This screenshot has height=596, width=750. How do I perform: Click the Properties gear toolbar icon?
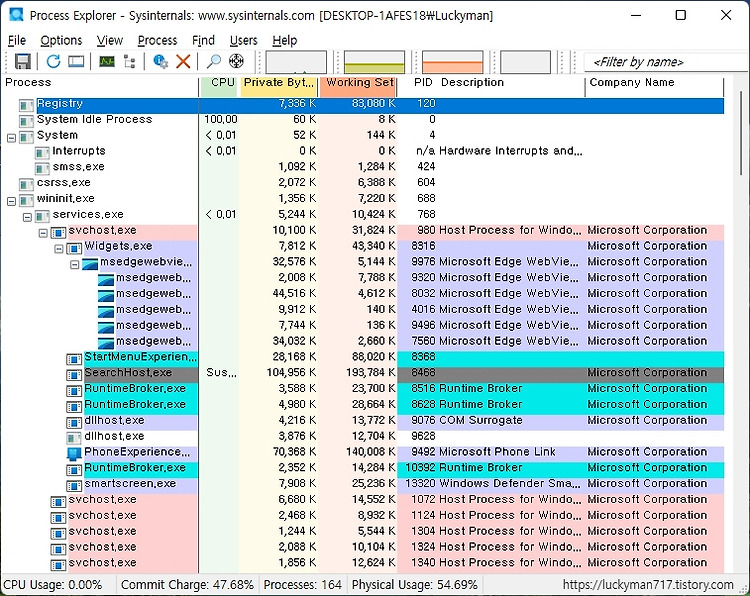[x=160, y=61]
